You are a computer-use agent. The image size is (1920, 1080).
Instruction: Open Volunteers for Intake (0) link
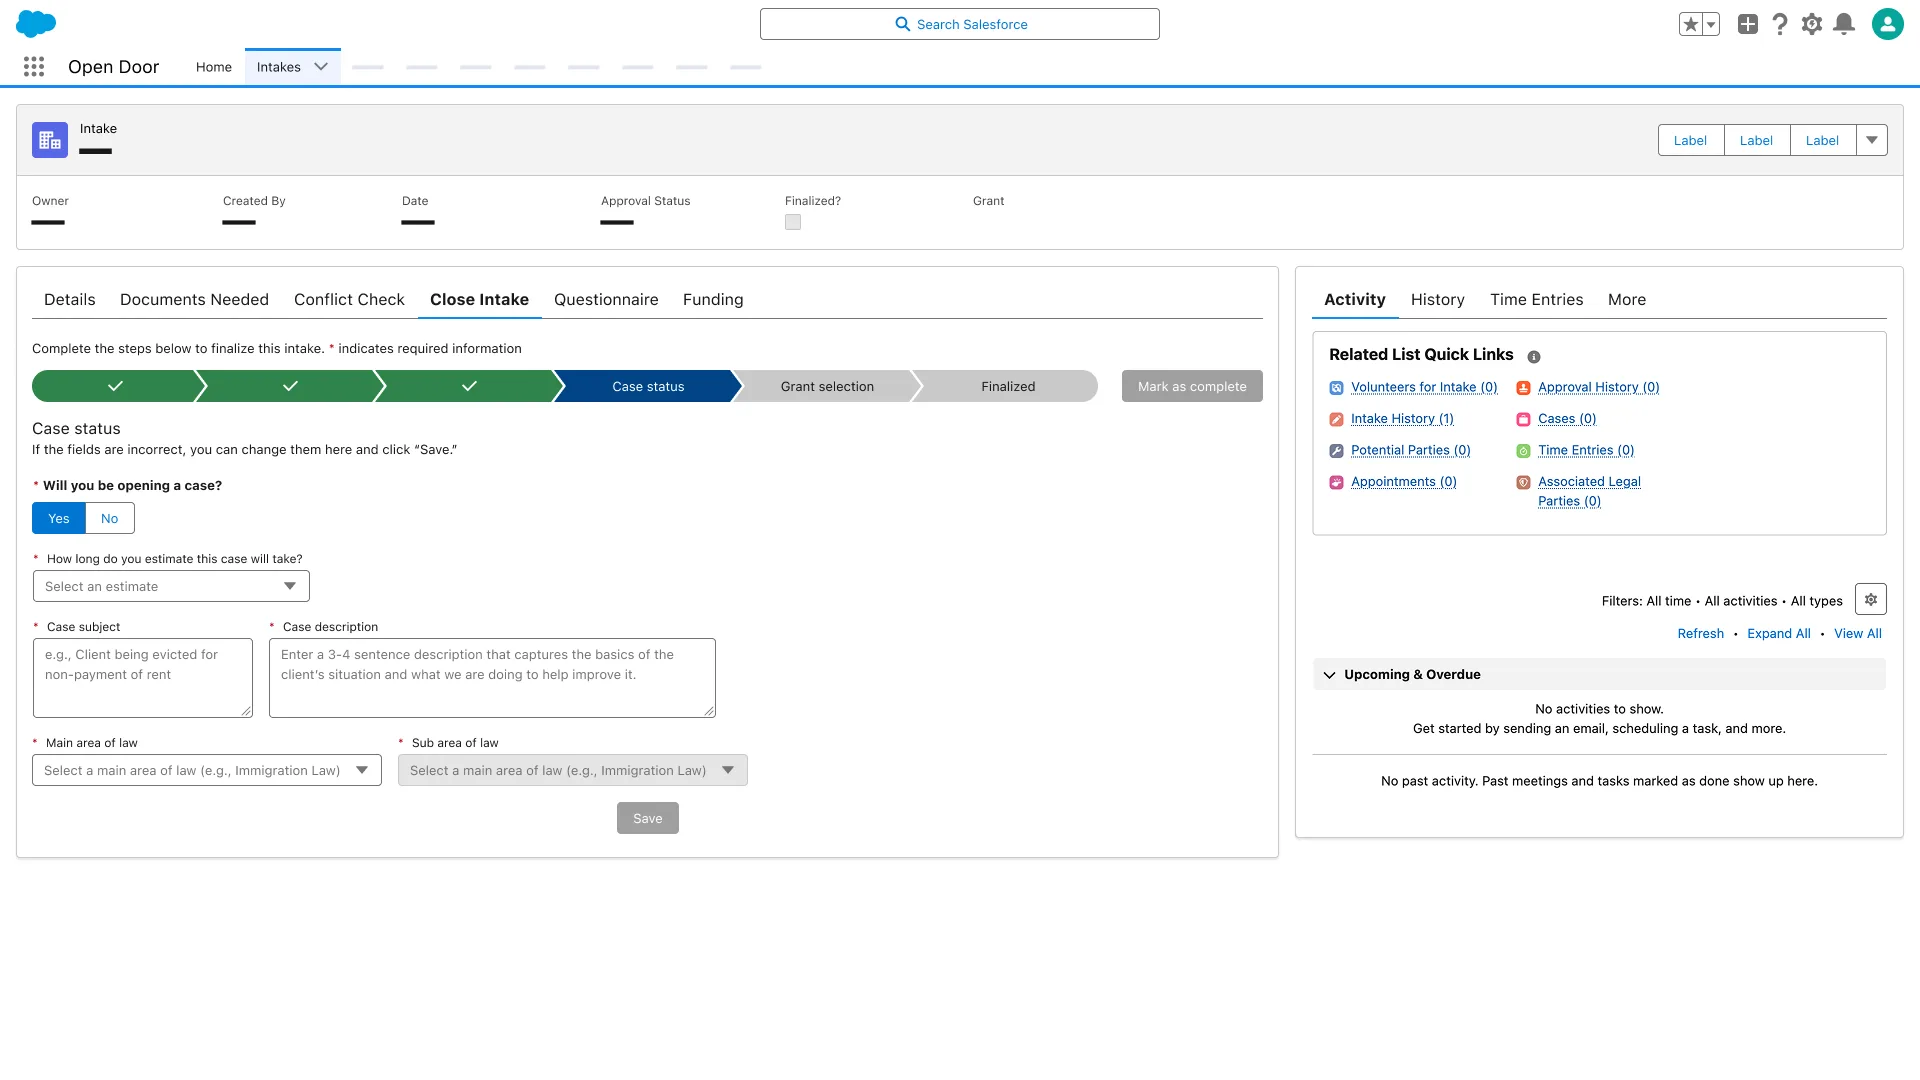click(1424, 388)
